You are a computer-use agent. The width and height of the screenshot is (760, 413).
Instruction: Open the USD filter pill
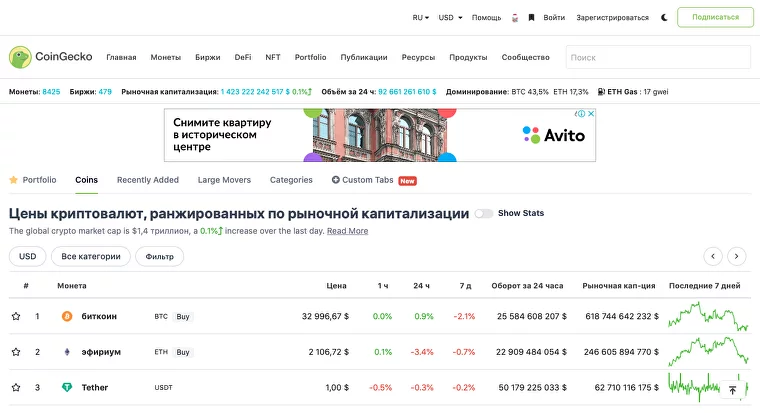(x=28, y=256)
